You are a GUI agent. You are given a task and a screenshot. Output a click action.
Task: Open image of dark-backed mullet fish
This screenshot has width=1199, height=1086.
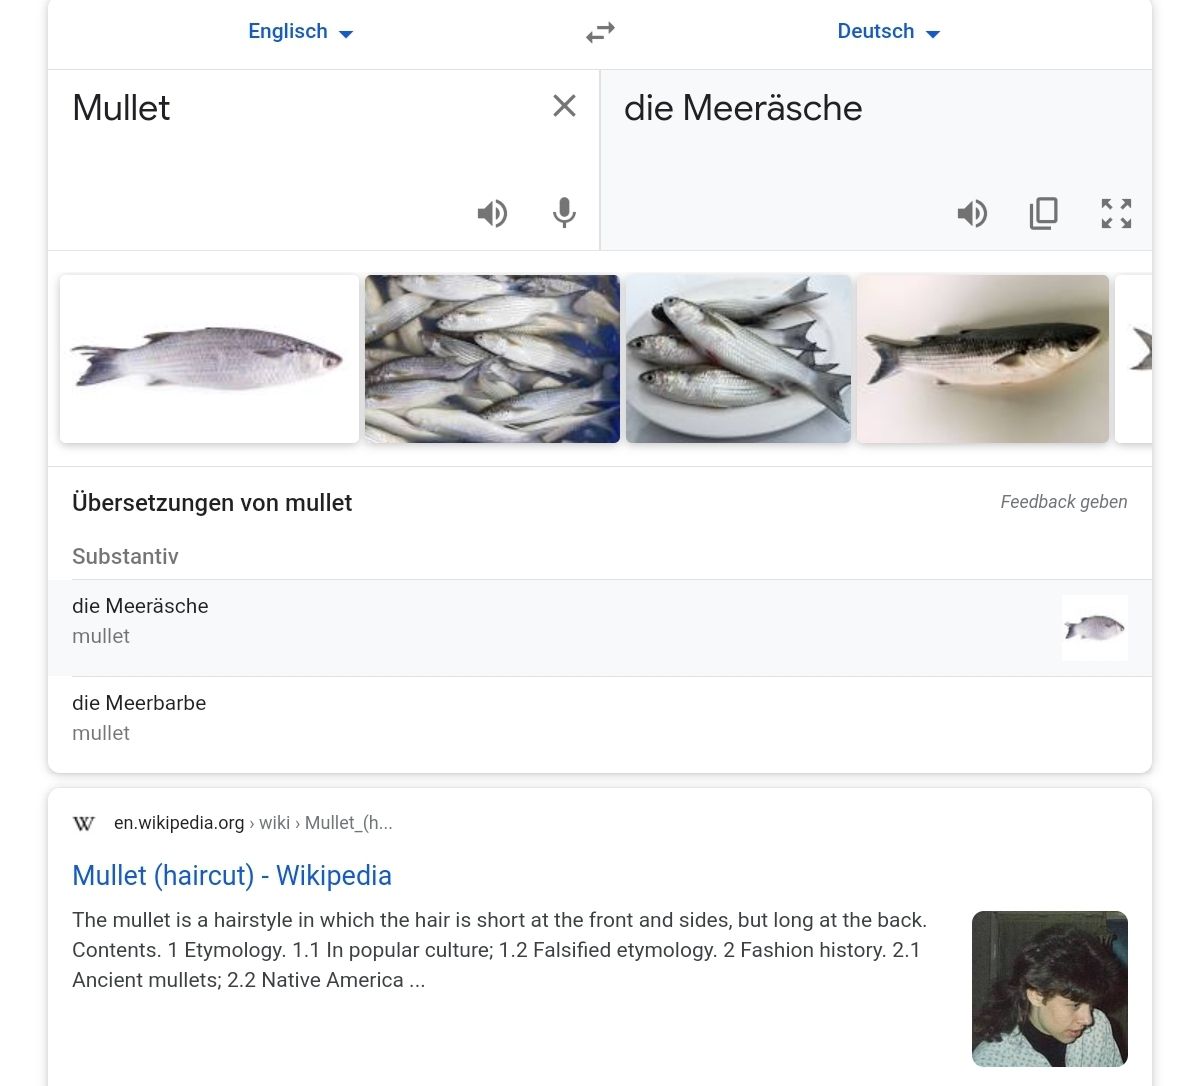tap(983, 359)
